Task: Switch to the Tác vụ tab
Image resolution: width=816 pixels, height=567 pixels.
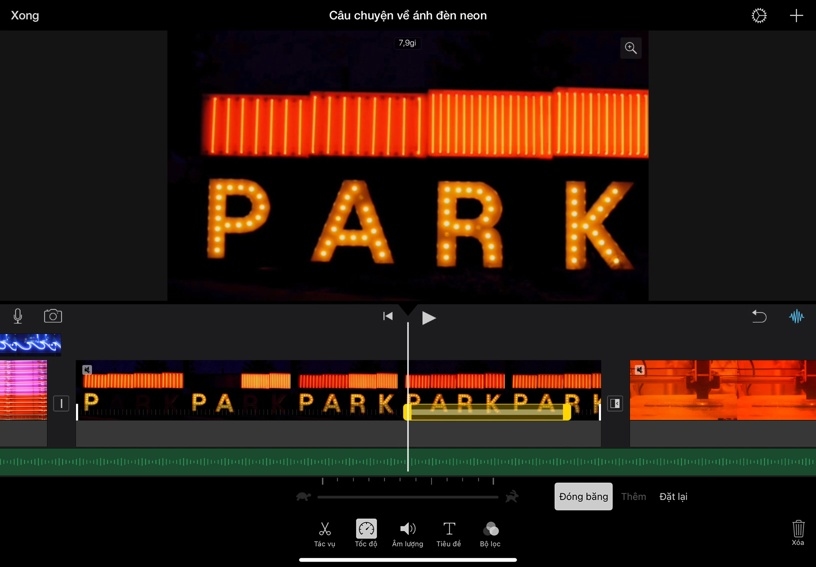Action: pos(325,533)
